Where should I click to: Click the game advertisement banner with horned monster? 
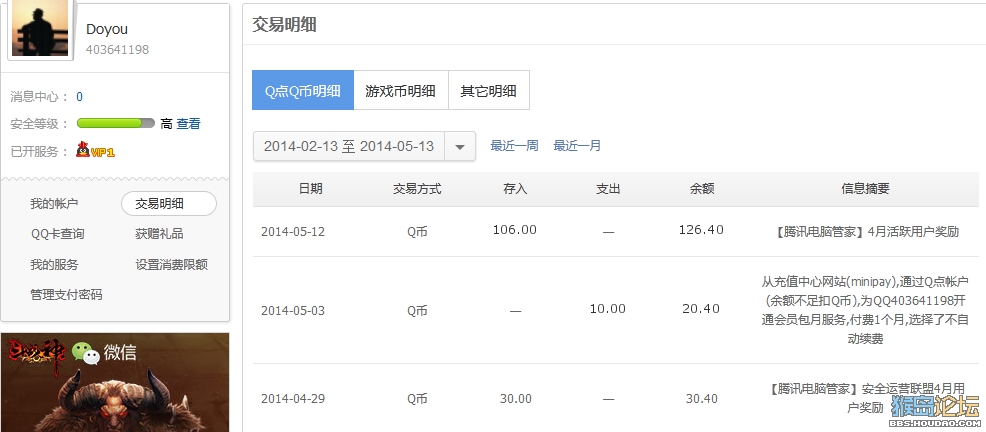(115, 382)
